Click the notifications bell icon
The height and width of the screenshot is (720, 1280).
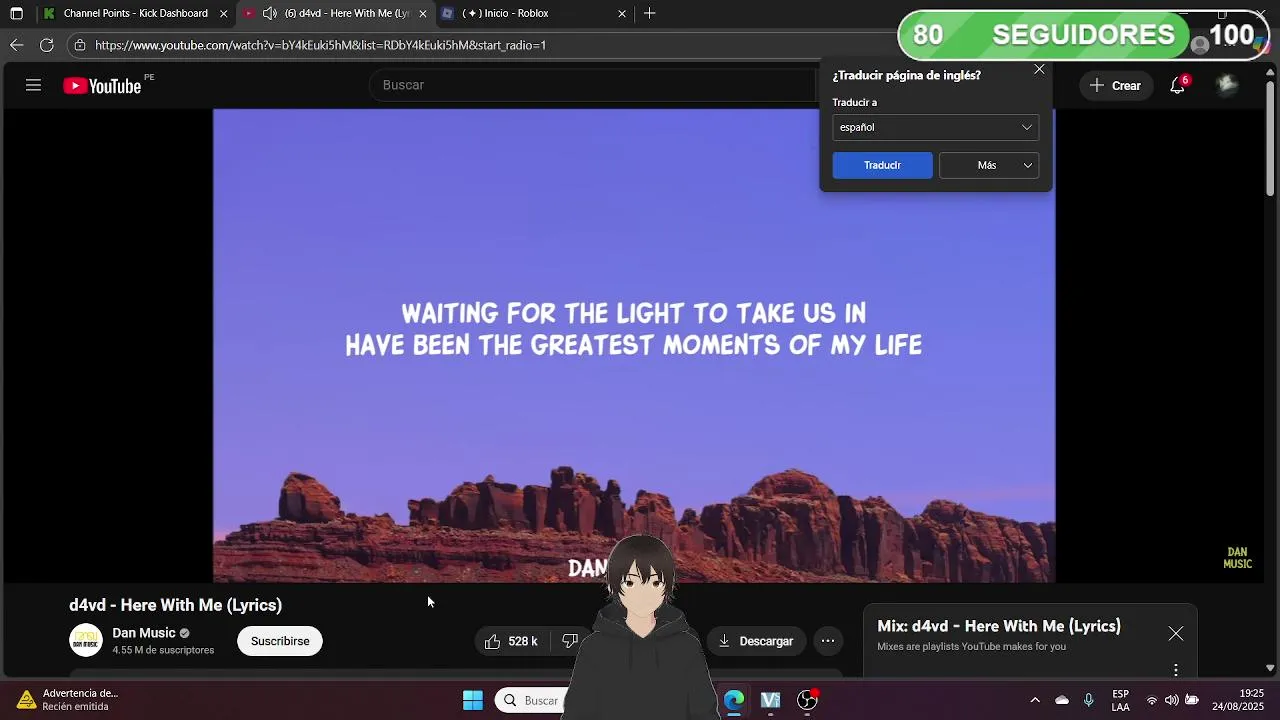tap(1178, 85)
